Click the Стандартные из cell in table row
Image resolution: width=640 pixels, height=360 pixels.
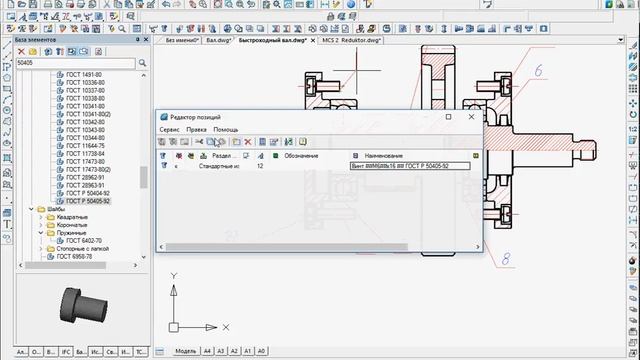click(x=219, y=166)
